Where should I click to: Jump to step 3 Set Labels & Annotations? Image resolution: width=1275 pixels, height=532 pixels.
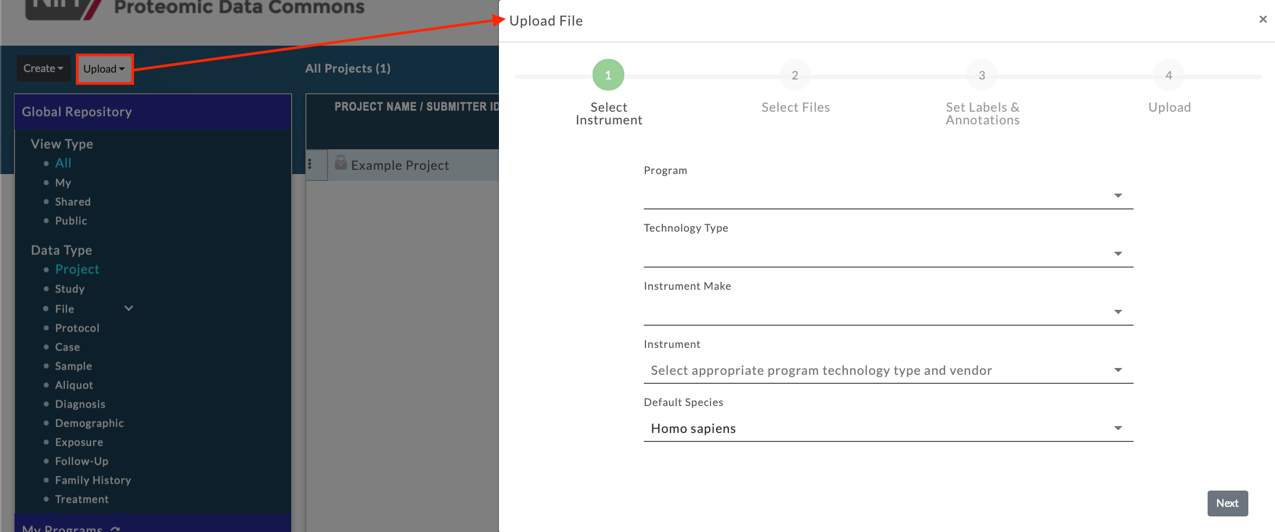[981, 76]
